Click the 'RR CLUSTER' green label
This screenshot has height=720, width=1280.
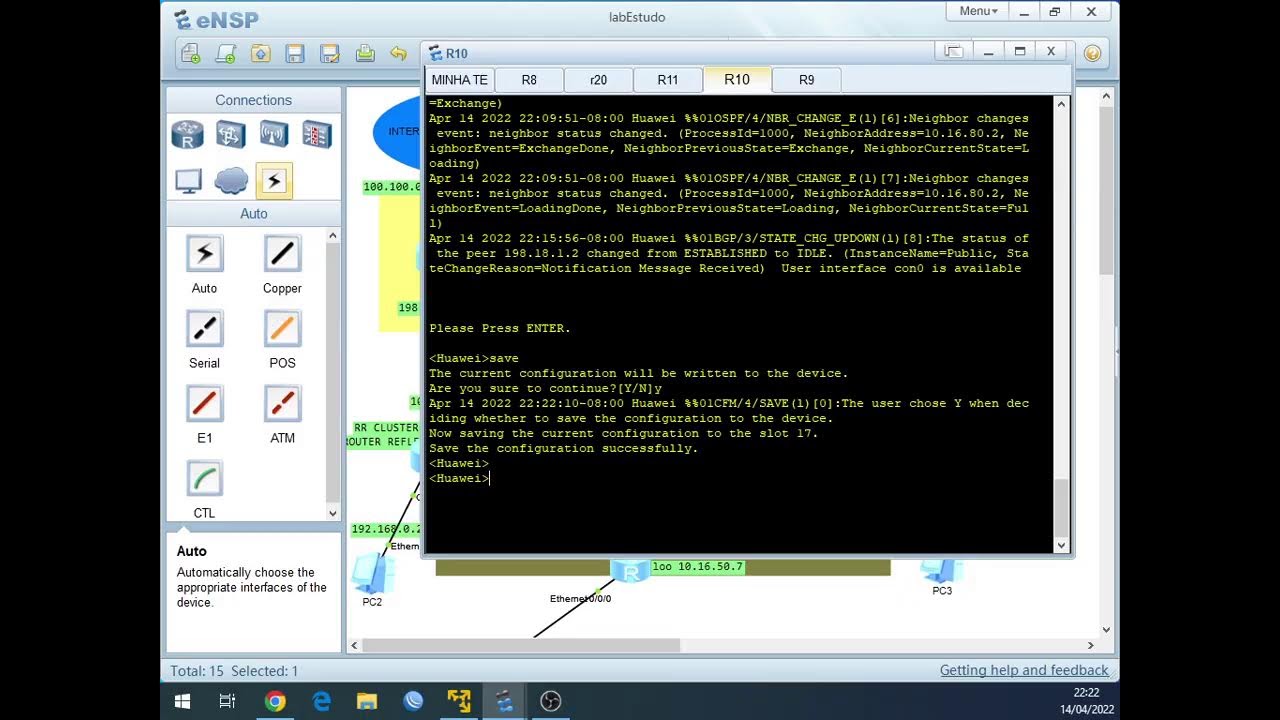386,427
